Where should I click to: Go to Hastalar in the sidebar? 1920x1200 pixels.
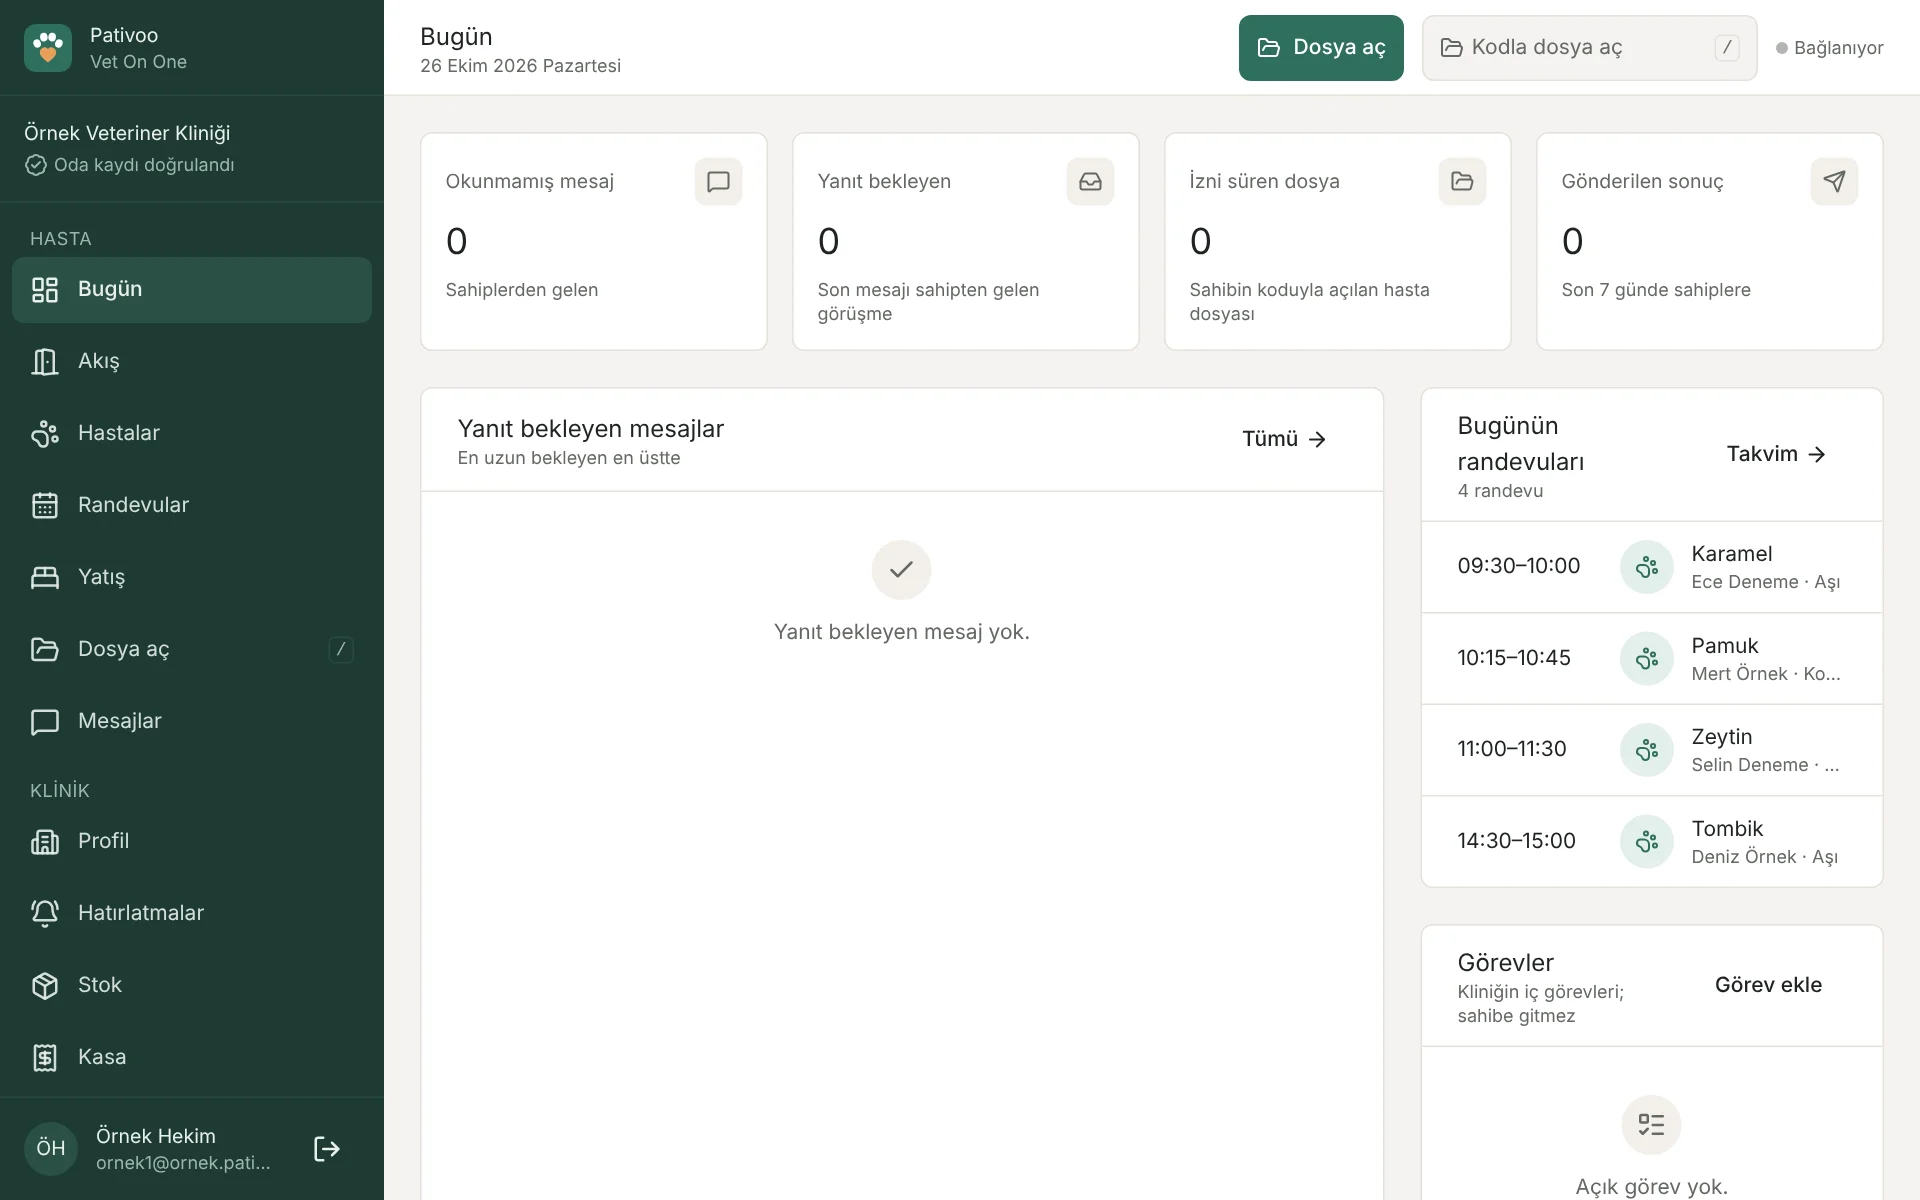[x=192, y=433]
